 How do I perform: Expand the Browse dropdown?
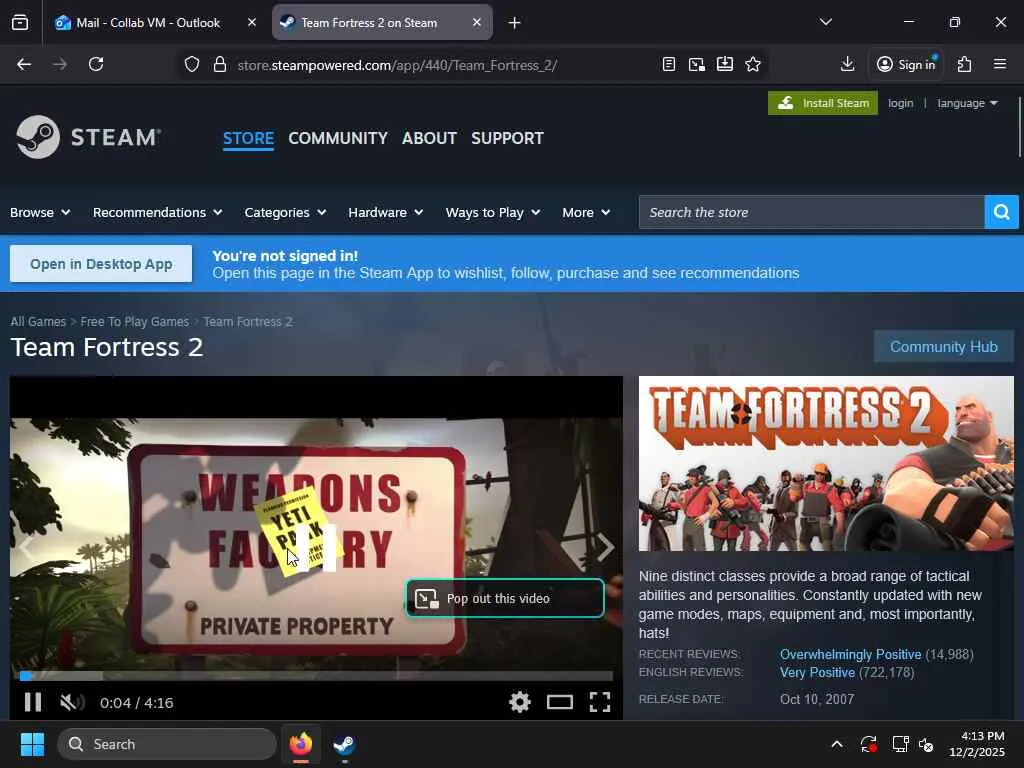(40, 212)
